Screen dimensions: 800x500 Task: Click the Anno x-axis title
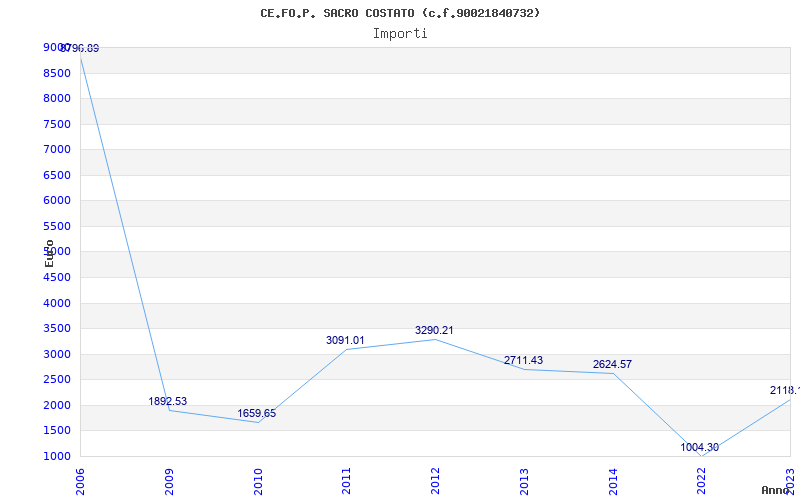776,490
